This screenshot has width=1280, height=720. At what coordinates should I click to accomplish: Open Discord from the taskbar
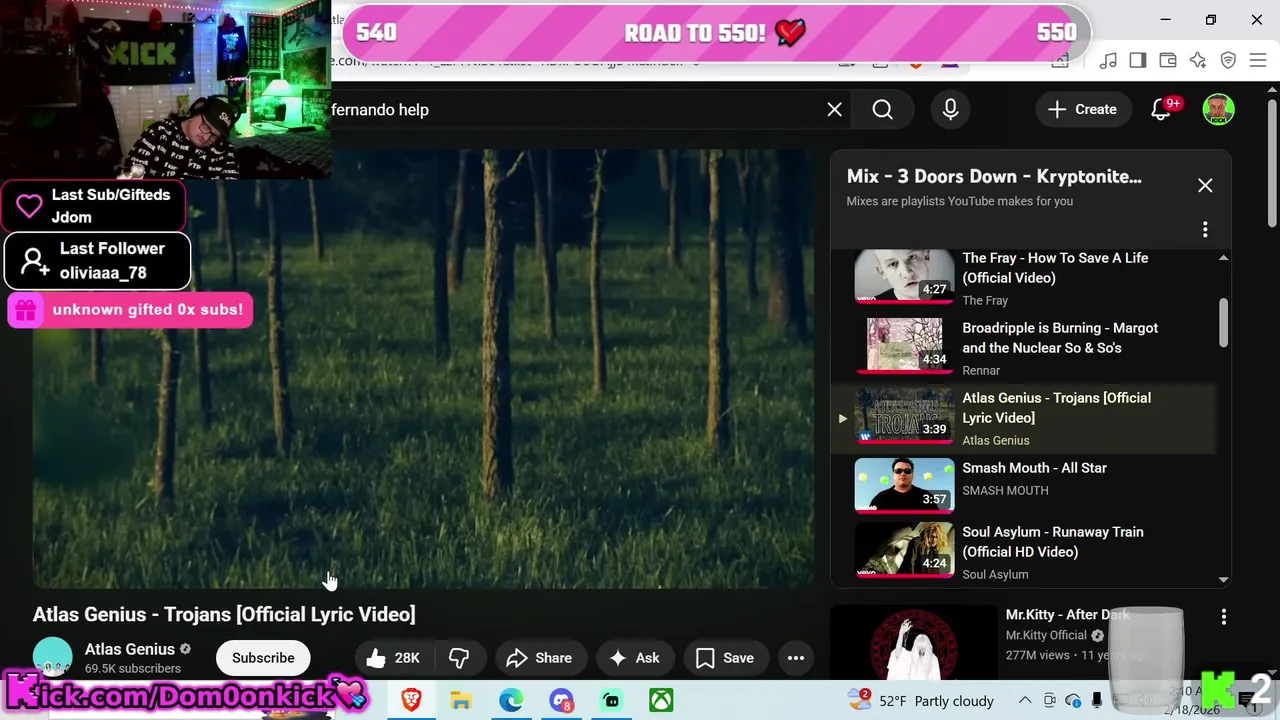point(561,700)
